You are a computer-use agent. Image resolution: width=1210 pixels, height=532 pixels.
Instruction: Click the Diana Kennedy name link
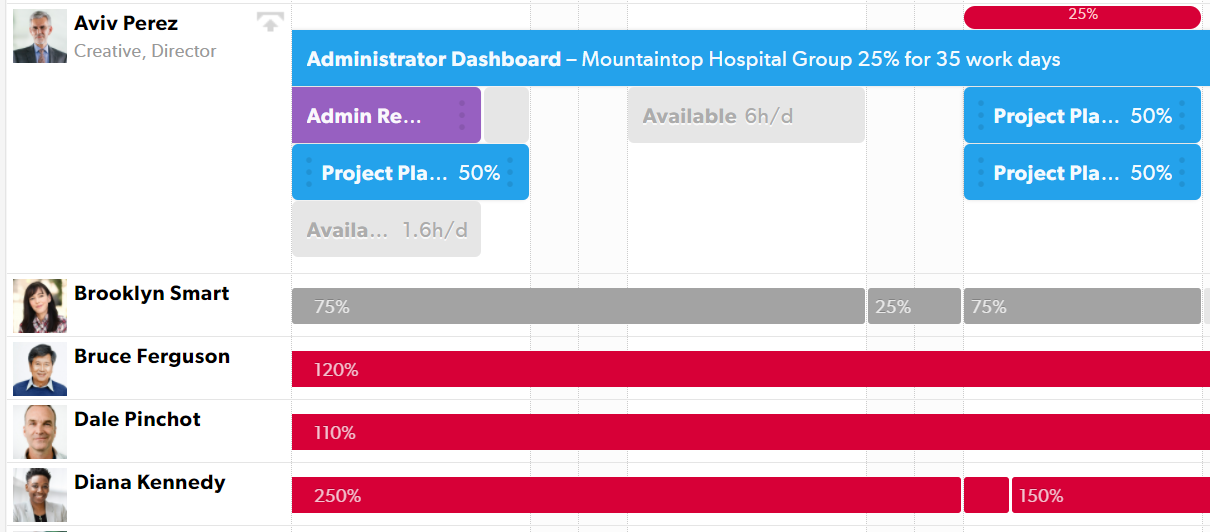pyautogui.click(x=150, y=482)
